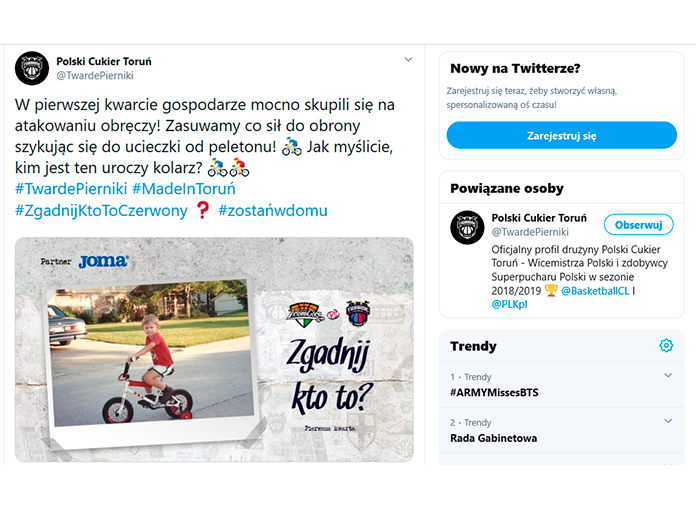696x518 pixels.
Task: Open the trends settings gear icon
Action: pyautogui.click(x=666, y=346)
